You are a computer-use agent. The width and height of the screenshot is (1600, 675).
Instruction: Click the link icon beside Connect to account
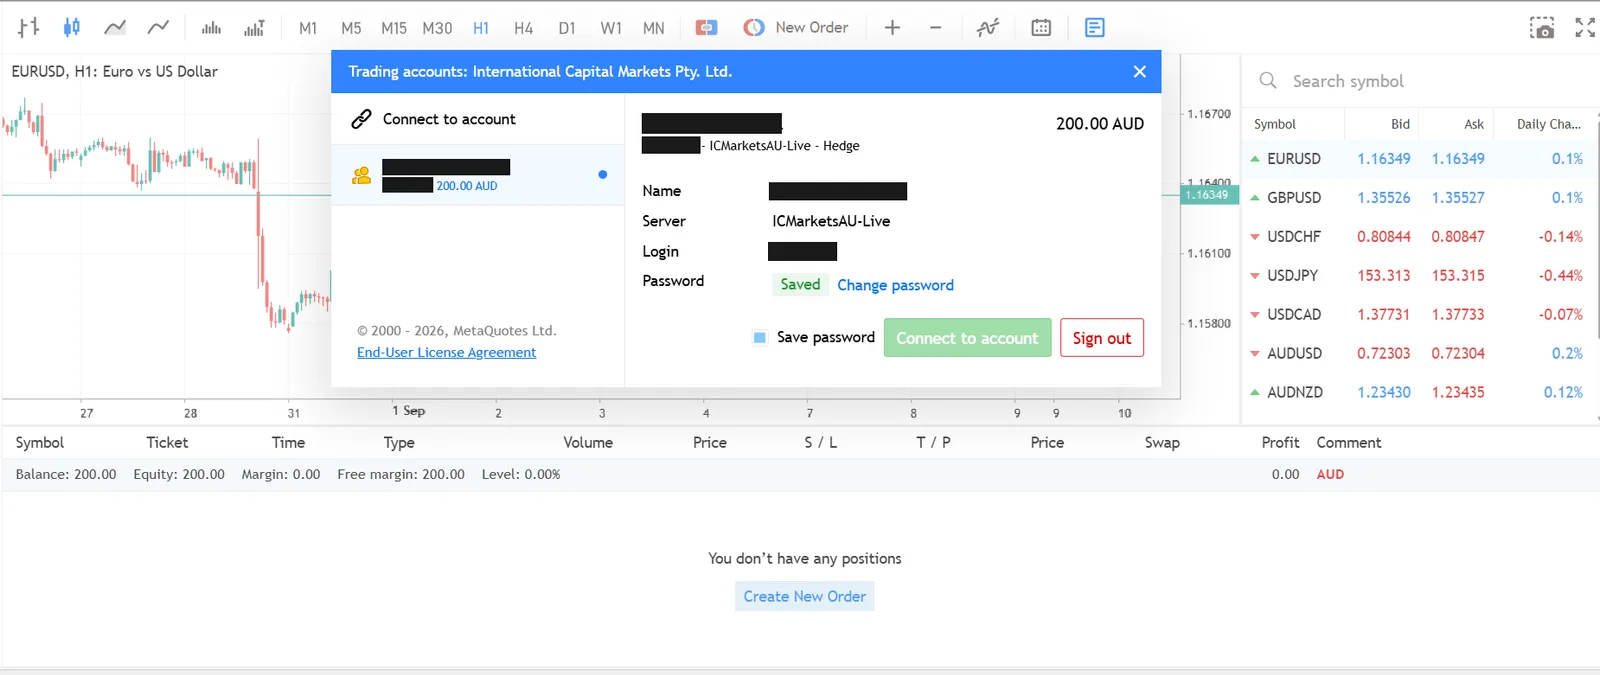[x=361, y=119]
